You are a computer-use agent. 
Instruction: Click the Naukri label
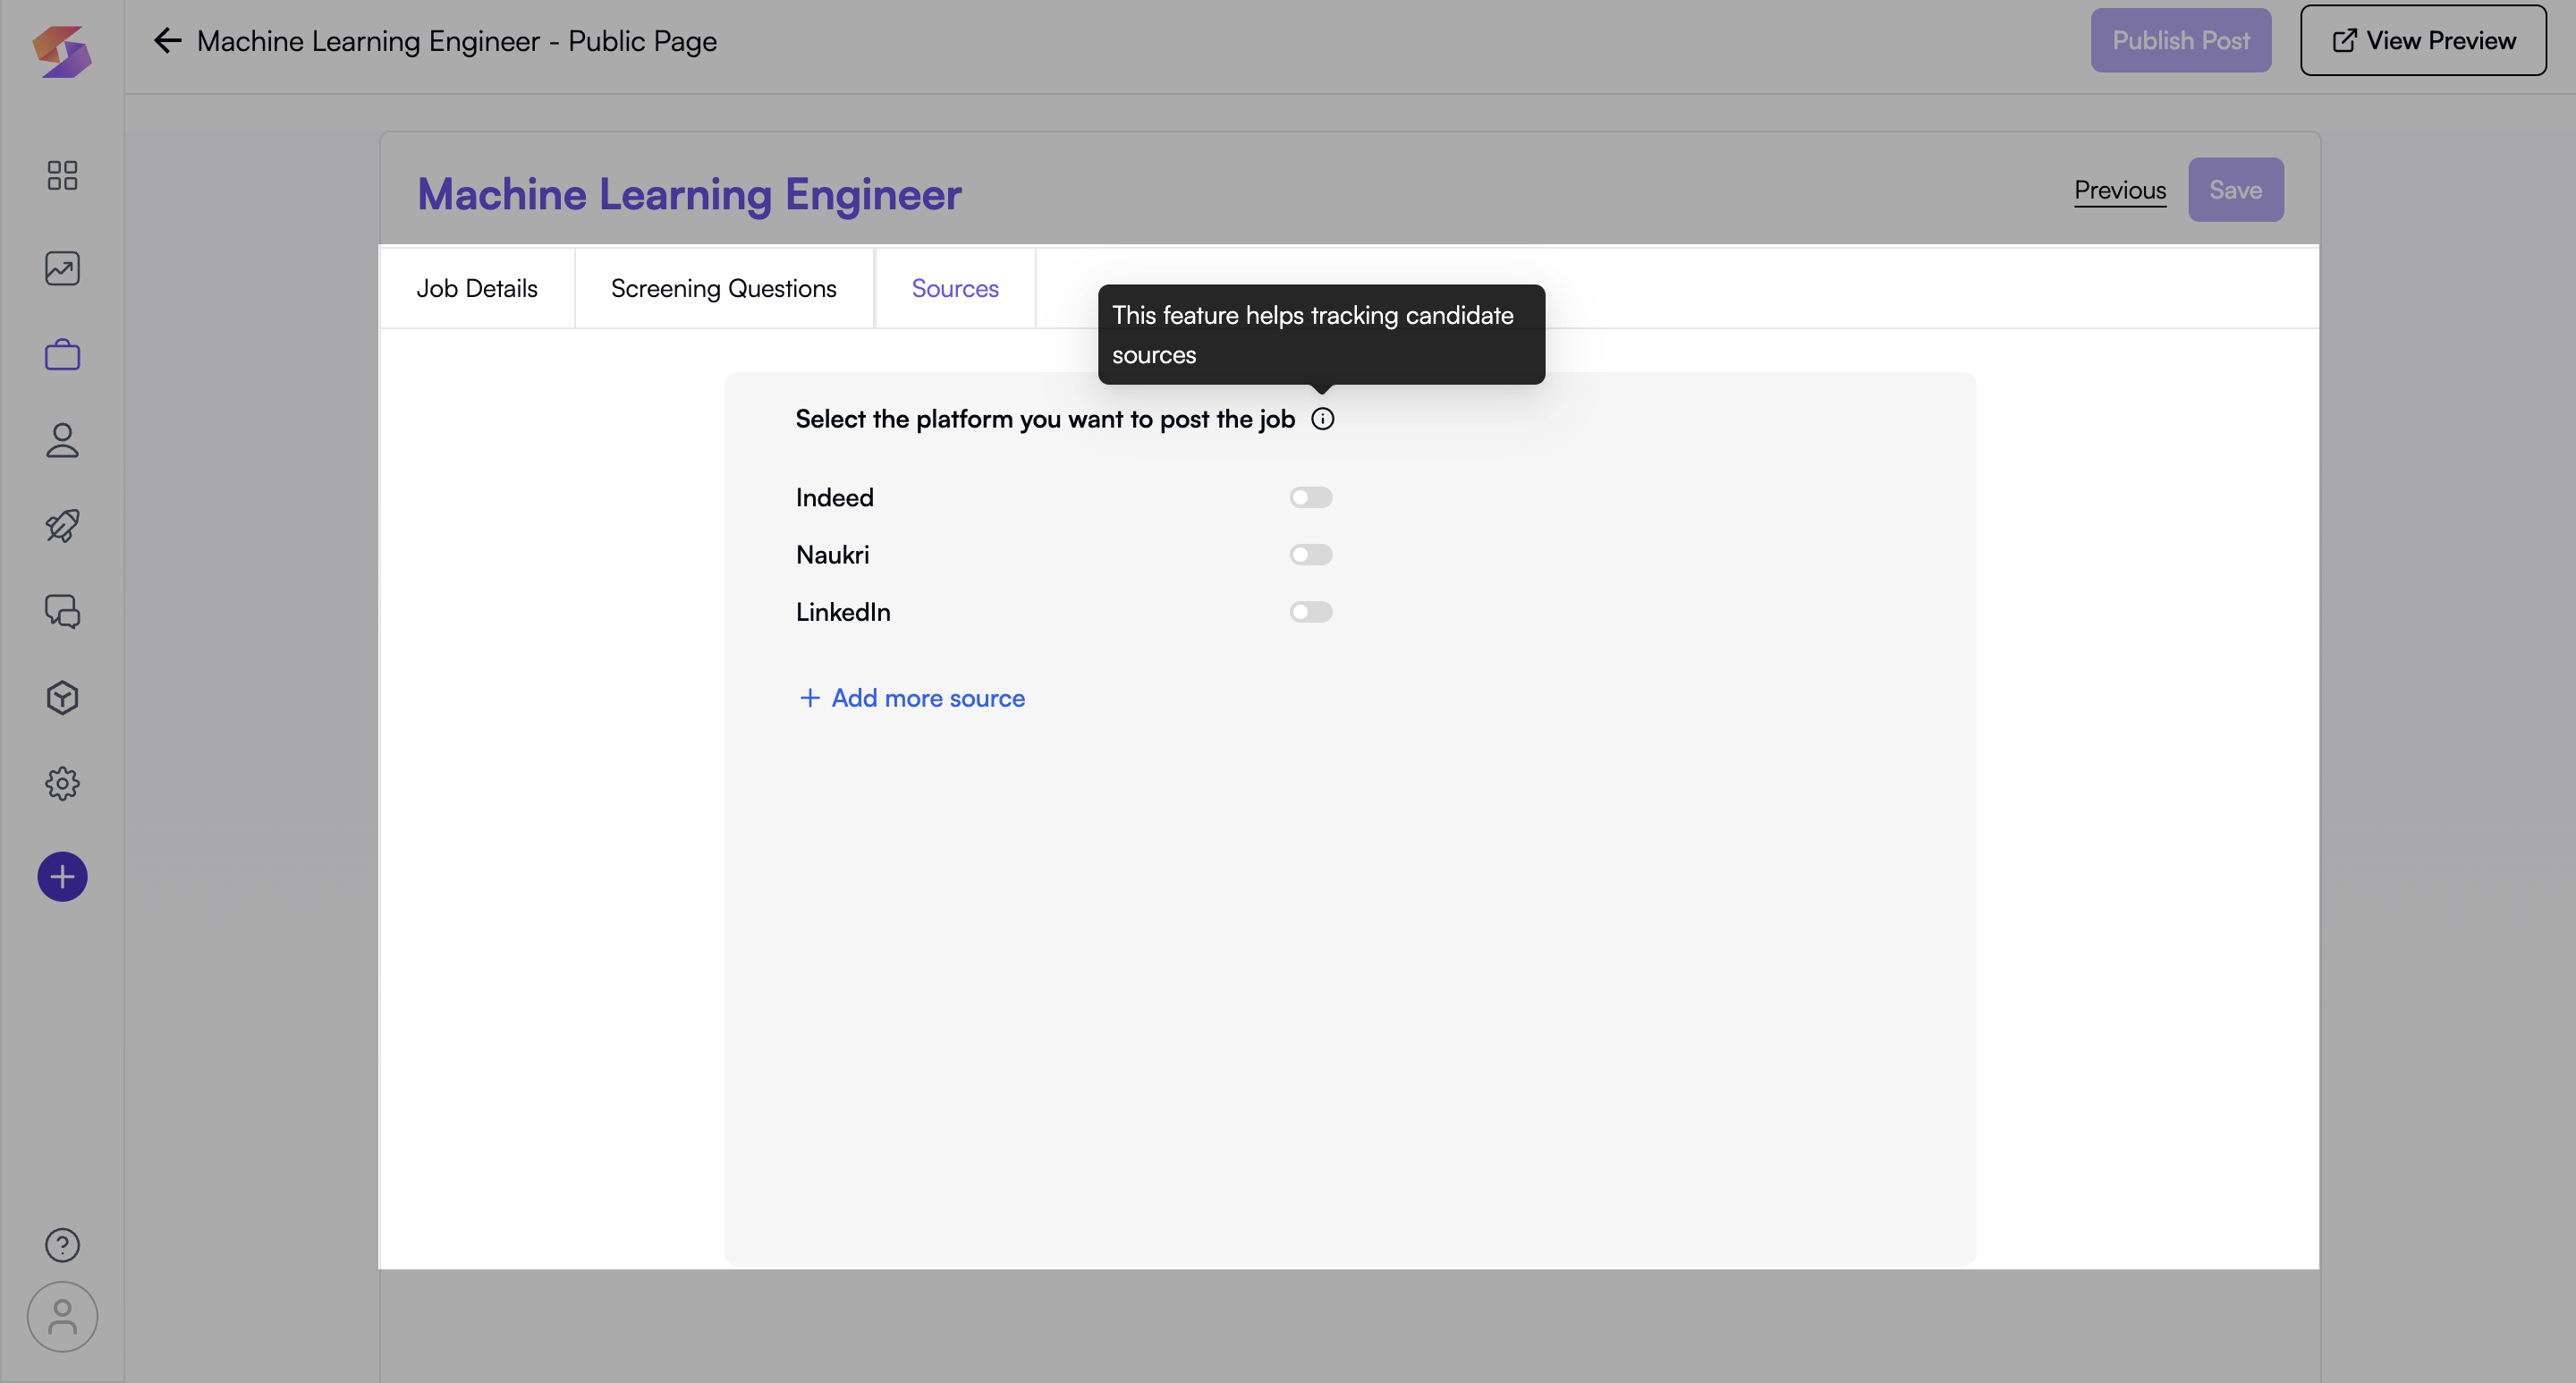832,555
